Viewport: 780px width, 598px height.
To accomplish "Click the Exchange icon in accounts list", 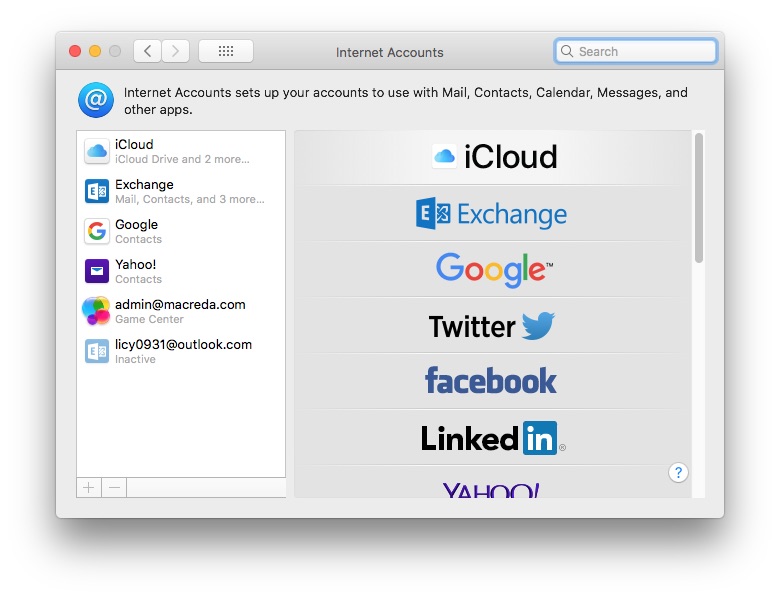I will point(97,191).
